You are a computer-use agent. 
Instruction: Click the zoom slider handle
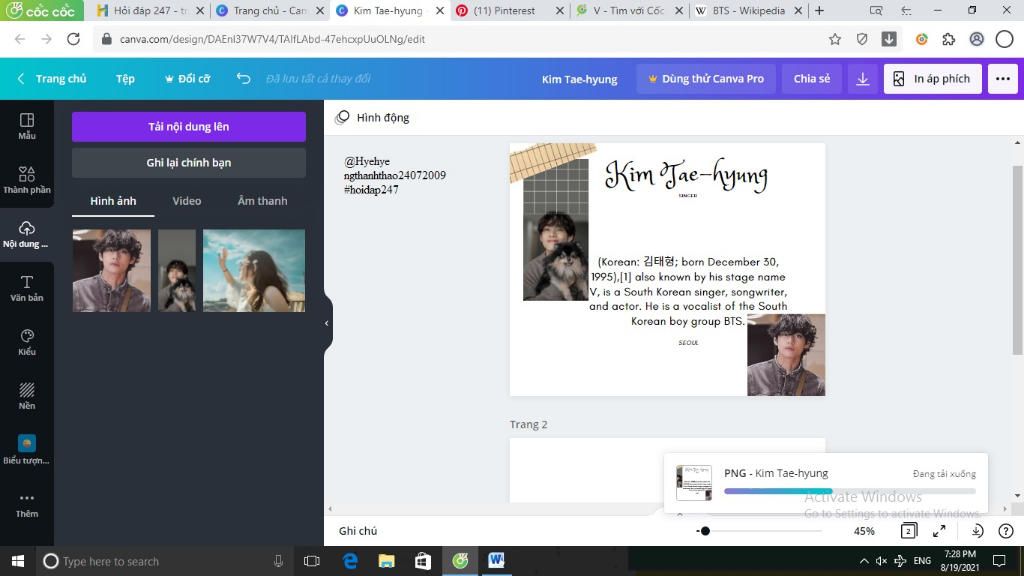[x=705, y=531]
